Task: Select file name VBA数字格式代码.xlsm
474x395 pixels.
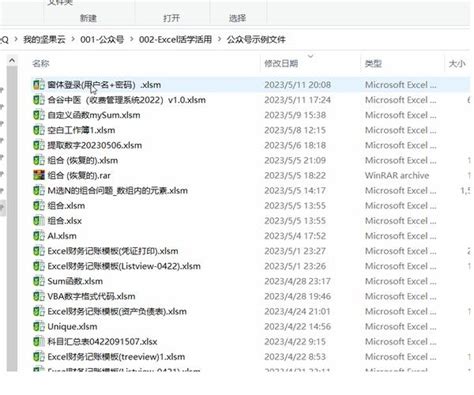Action: pos(91,296)
